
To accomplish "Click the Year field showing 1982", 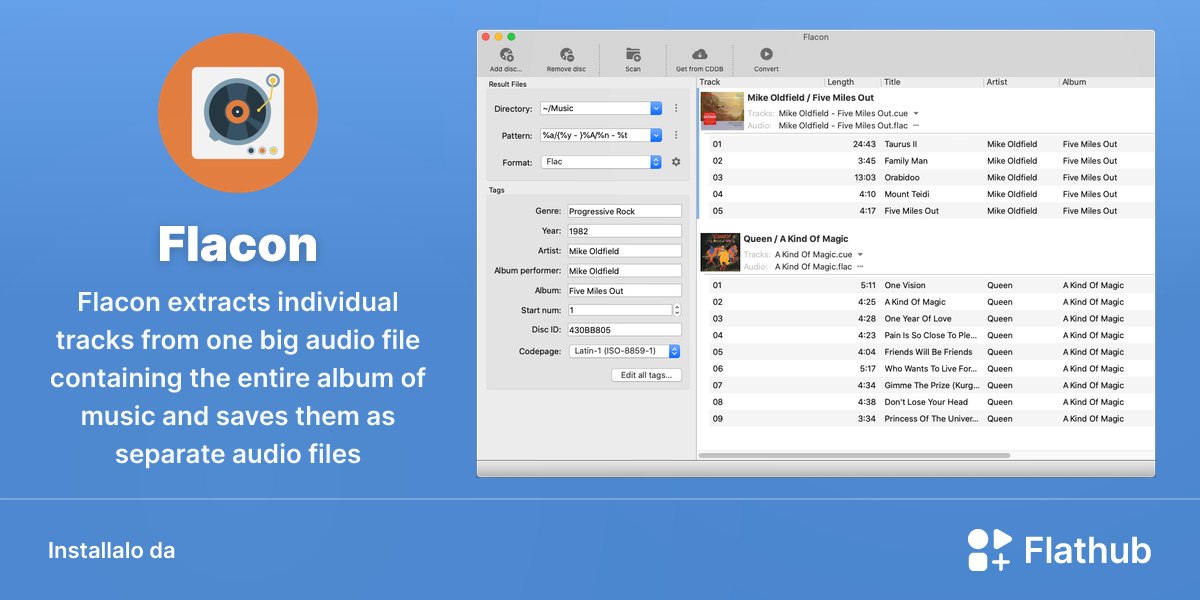I will pyautogui.click(x=624, y=231).
